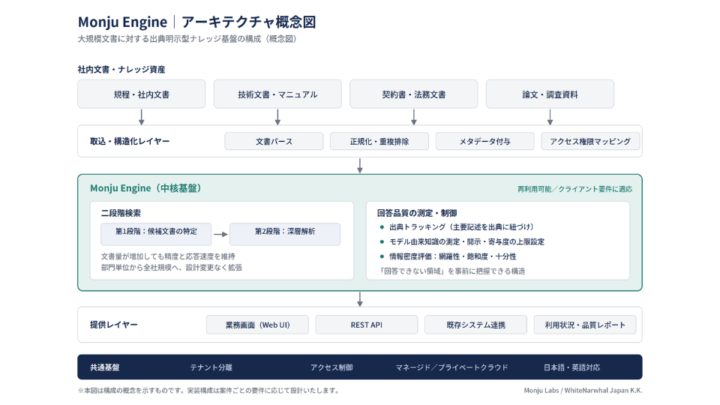The height and width of the screenshot is (405, 720).
Task: Click the メタデータ付与 box
Action: click(485, 141)
